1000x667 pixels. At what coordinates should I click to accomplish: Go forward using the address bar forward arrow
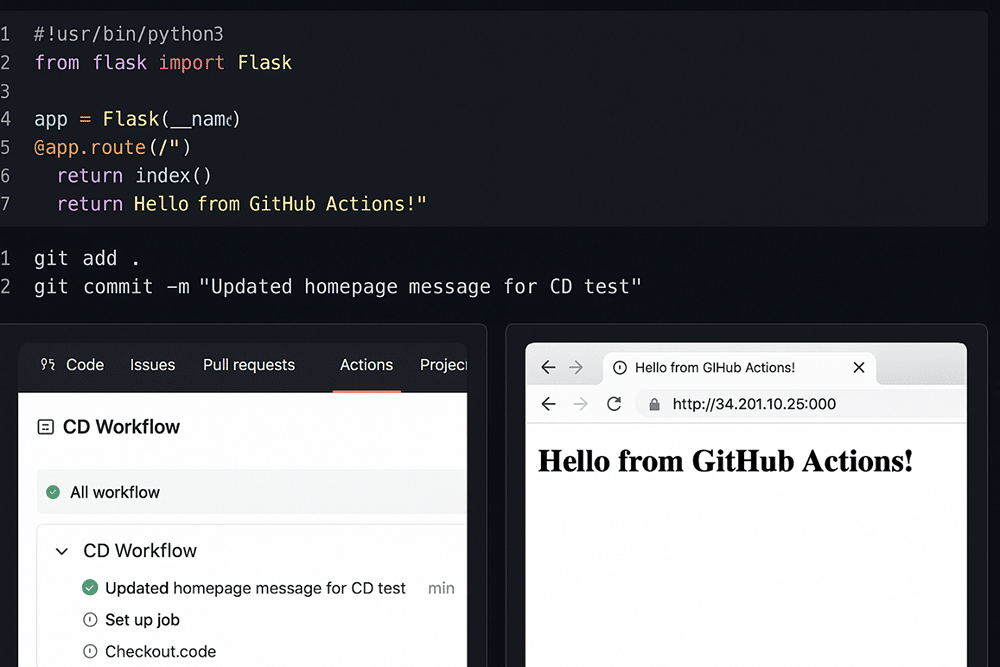click(x=580, y=404)
